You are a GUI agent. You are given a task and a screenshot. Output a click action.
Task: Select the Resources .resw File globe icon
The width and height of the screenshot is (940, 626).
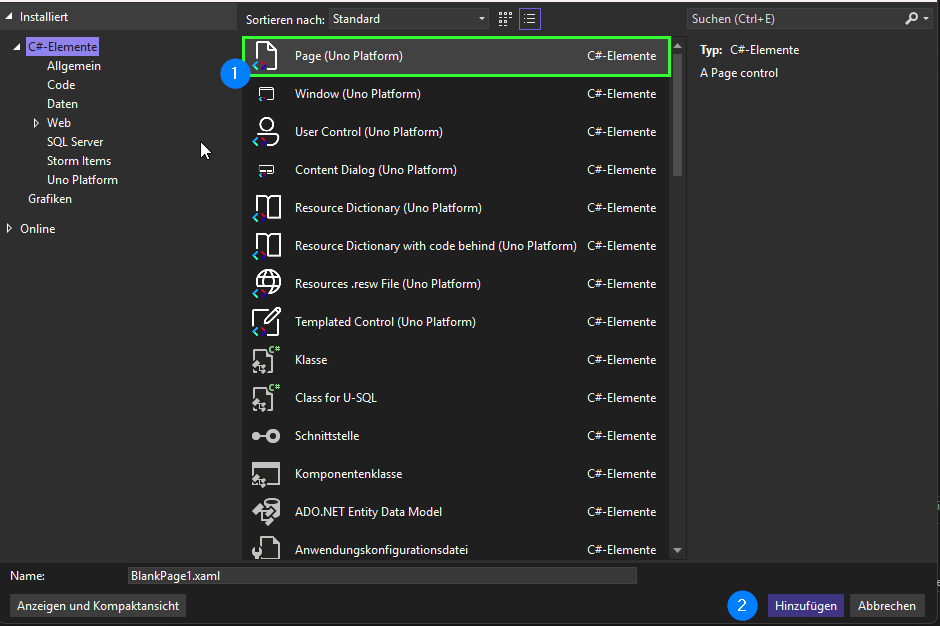tap(267, 284)
